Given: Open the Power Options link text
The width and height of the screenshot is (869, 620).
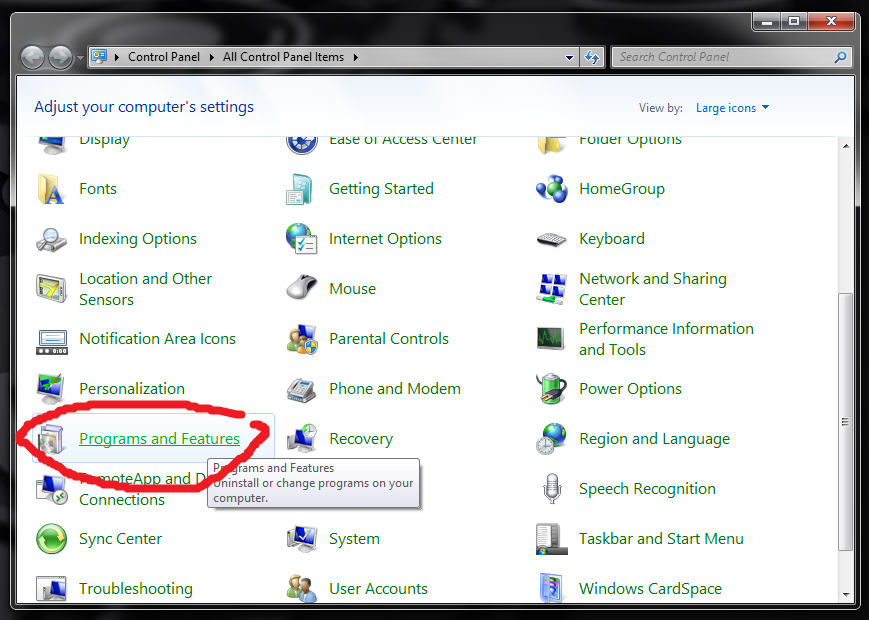Looking at the screenshot, I should click(x=630, y=389).
